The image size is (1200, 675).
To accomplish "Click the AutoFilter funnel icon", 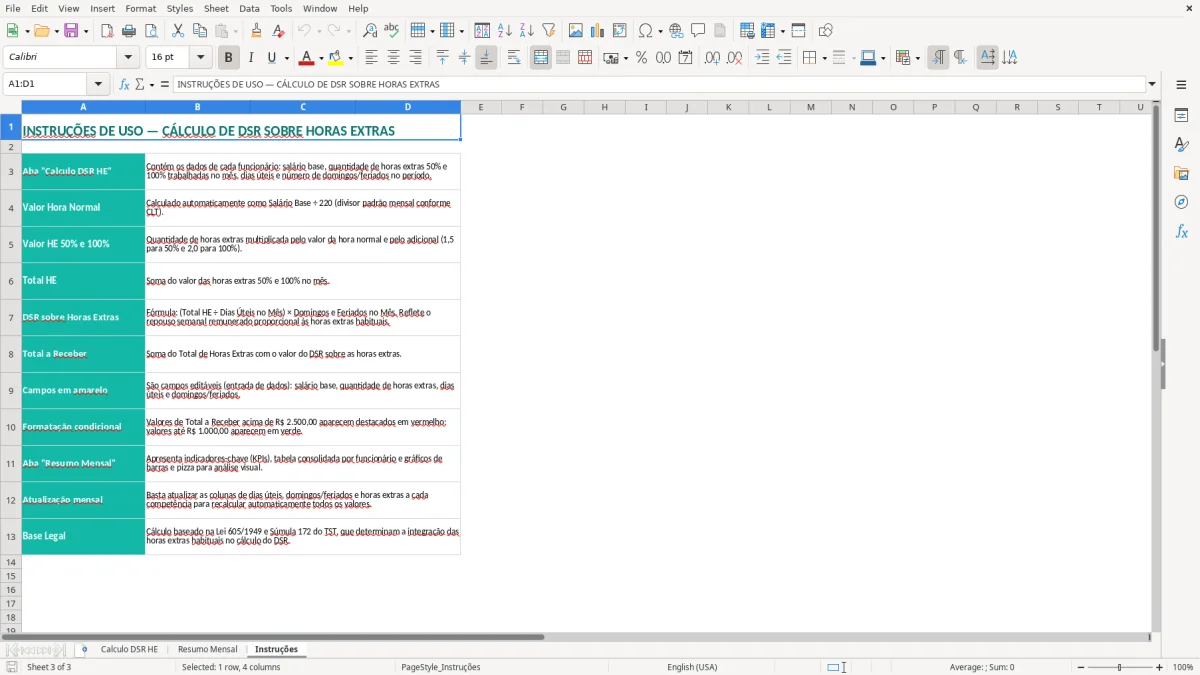I will (x=548, y=31).
